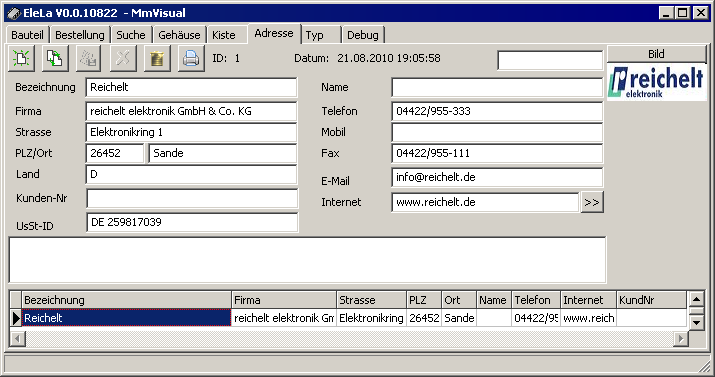The width and height of the screenshot is (715, 377).
Task: Click the Firma column header
Action: click(284, 300)
